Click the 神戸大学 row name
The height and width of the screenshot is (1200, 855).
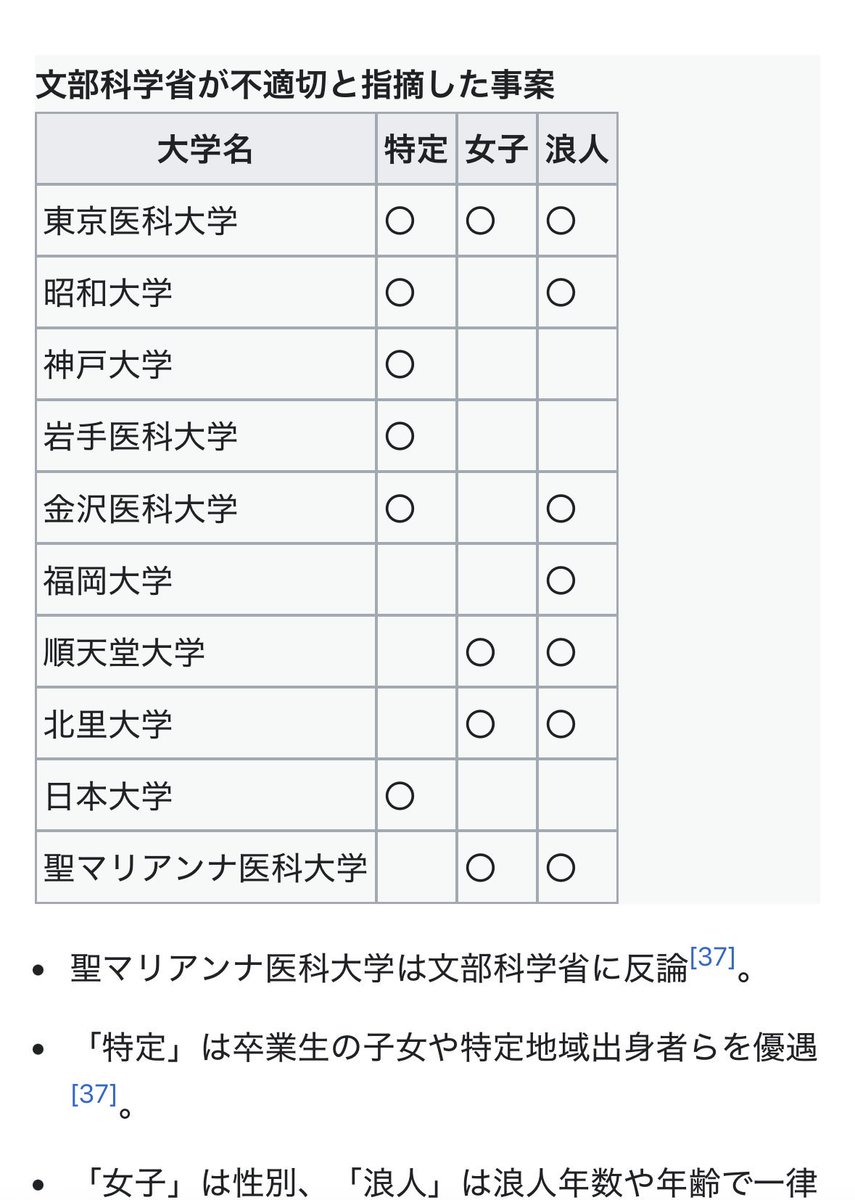coord(108,364)
